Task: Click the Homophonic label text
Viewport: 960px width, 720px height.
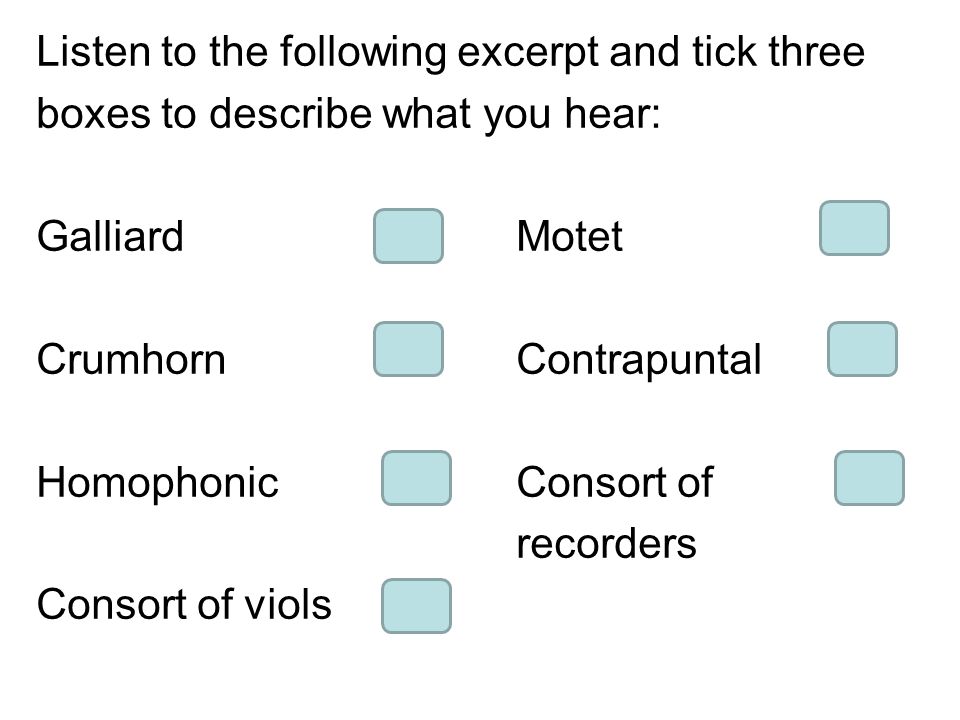Action: (x=157, y=484)
